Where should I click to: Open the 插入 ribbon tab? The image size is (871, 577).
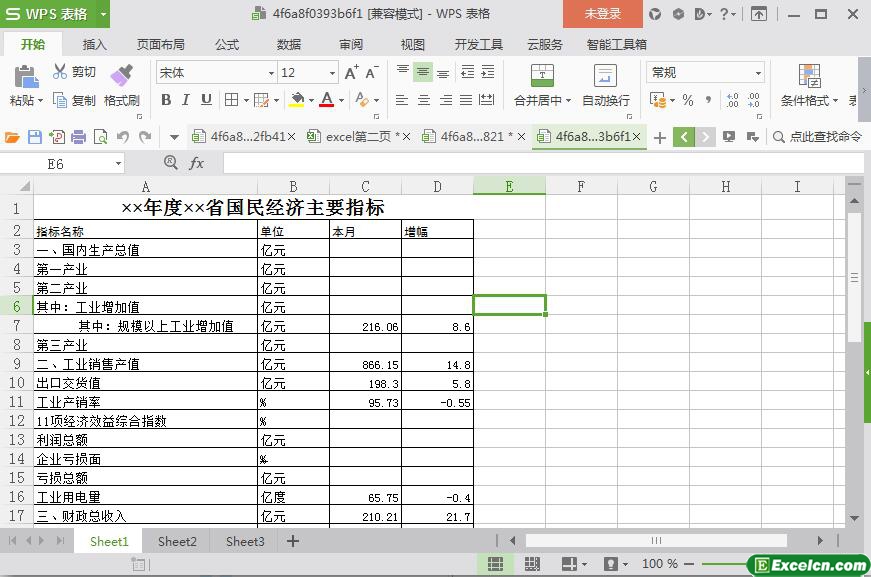[94, 44]
